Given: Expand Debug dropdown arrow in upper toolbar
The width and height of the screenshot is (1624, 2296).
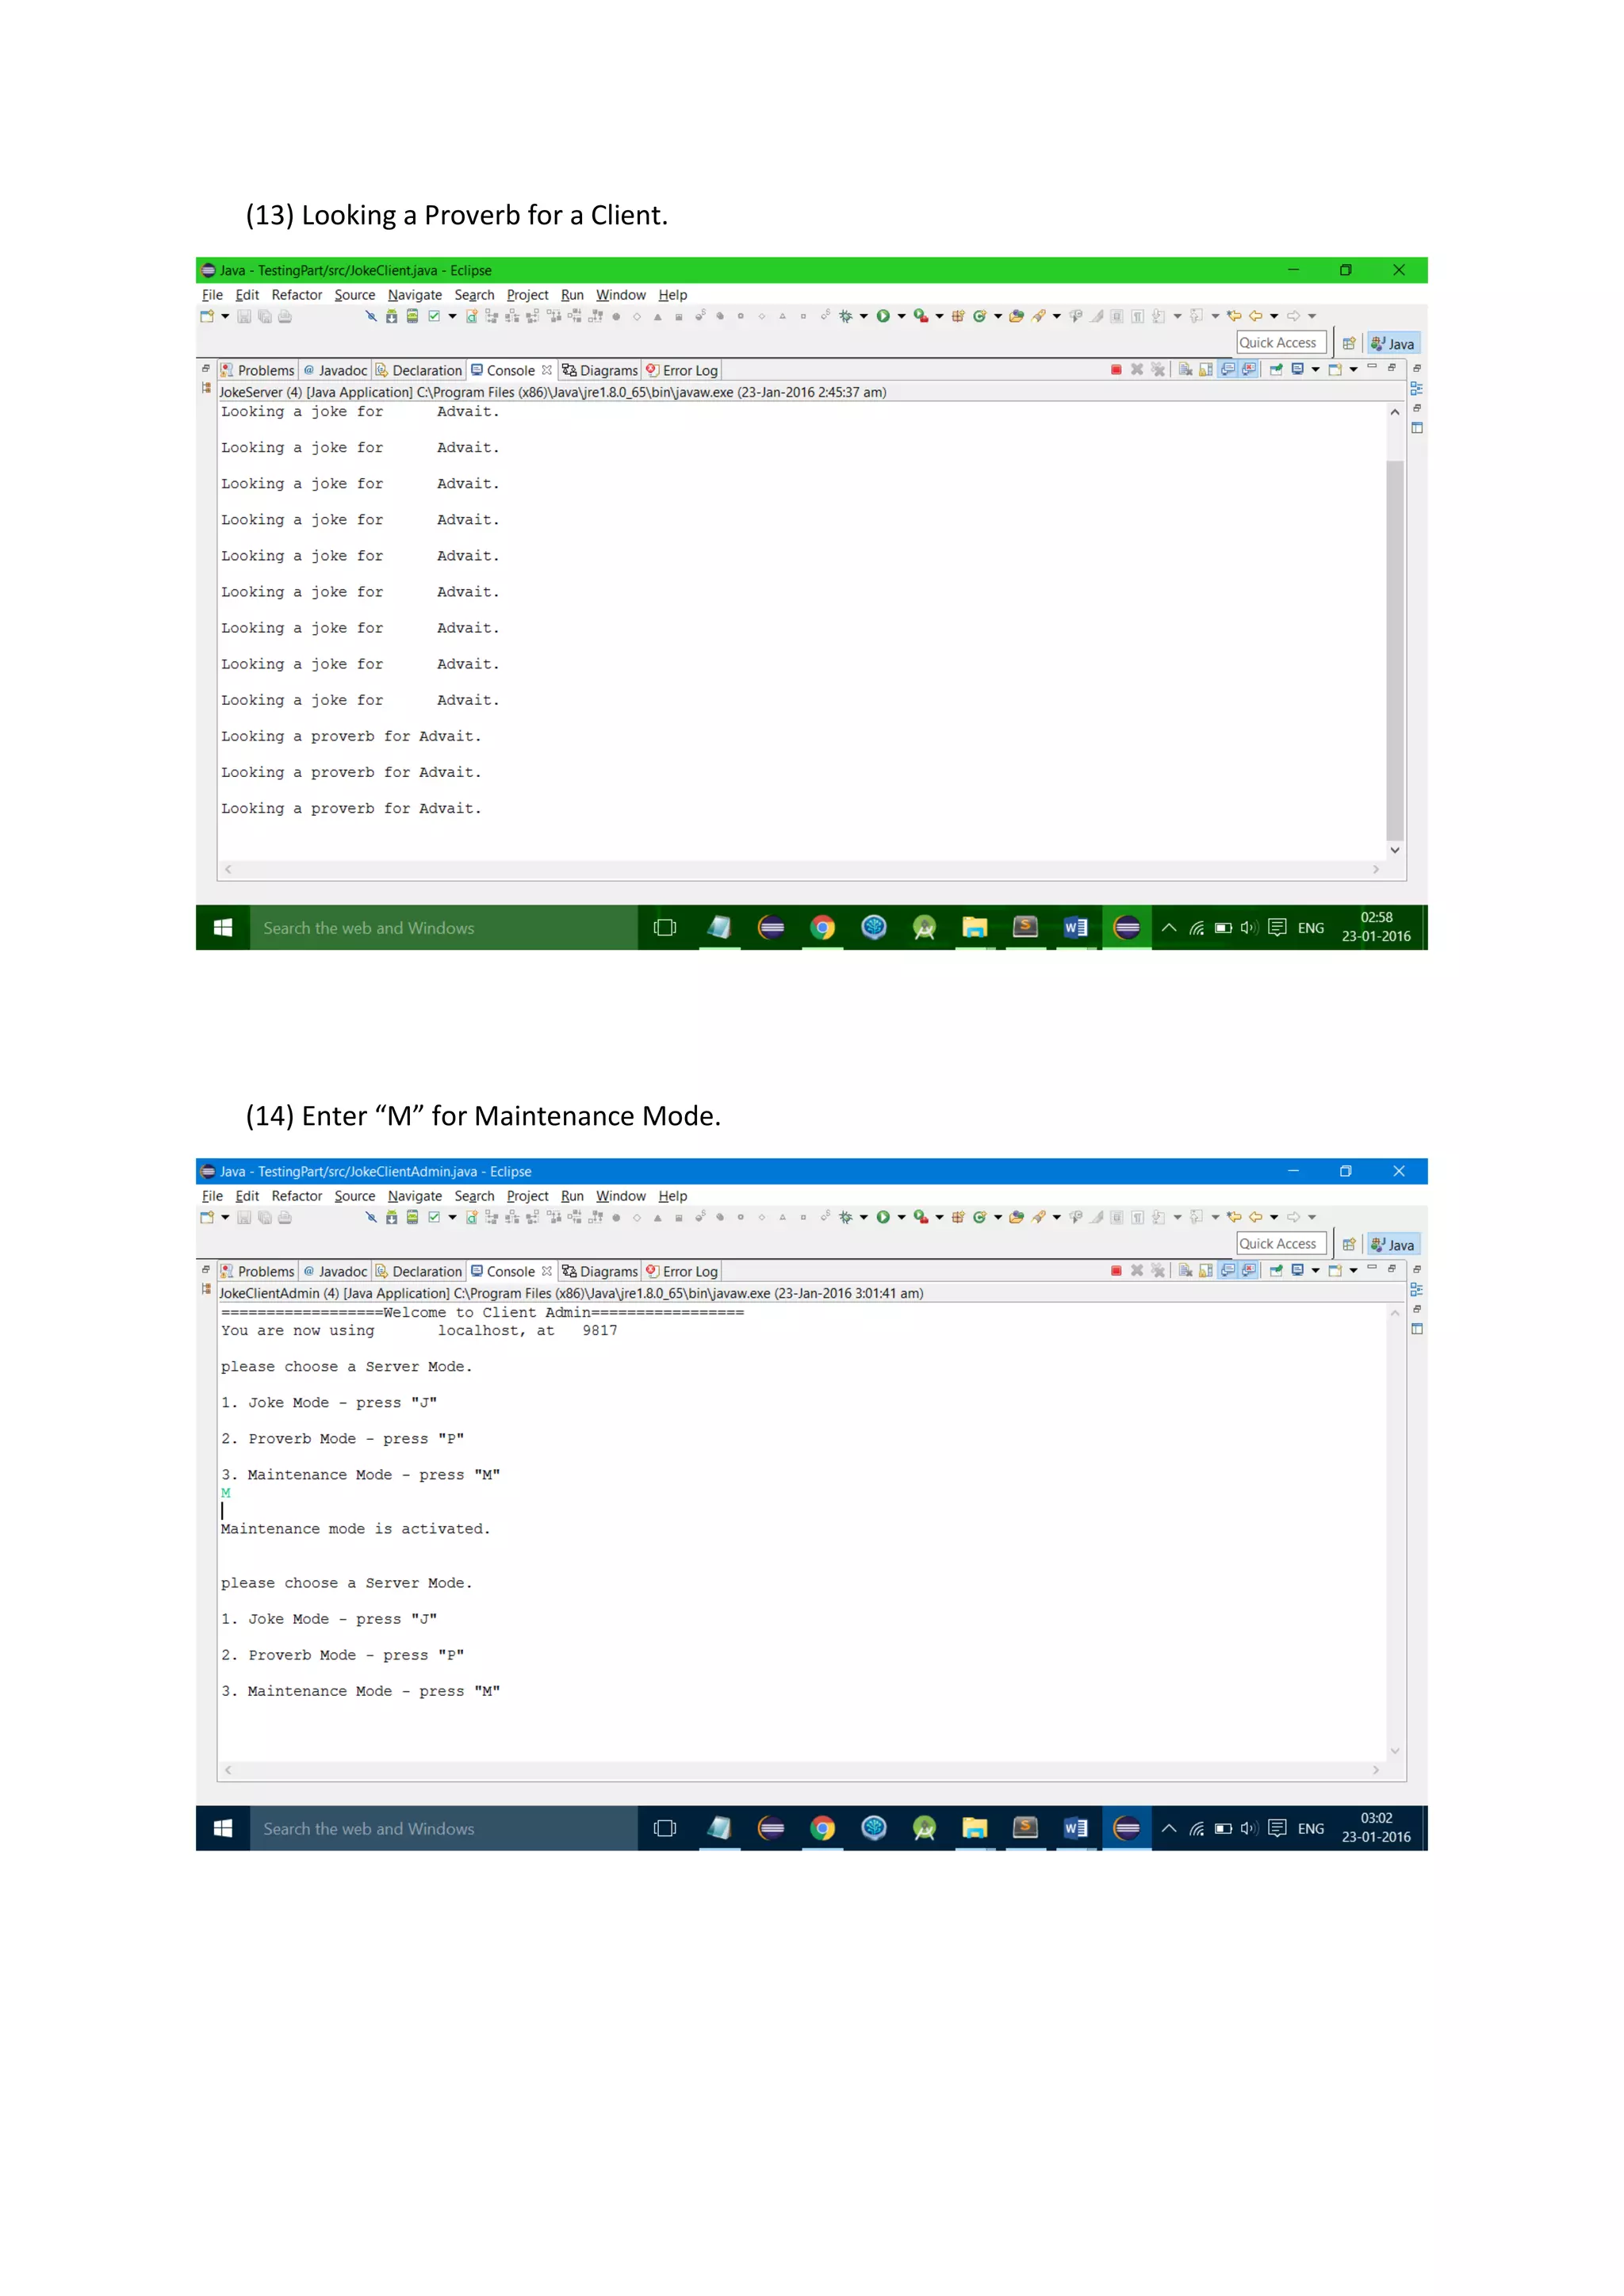Looking at the screenshot, I should (x=864, y=316).
